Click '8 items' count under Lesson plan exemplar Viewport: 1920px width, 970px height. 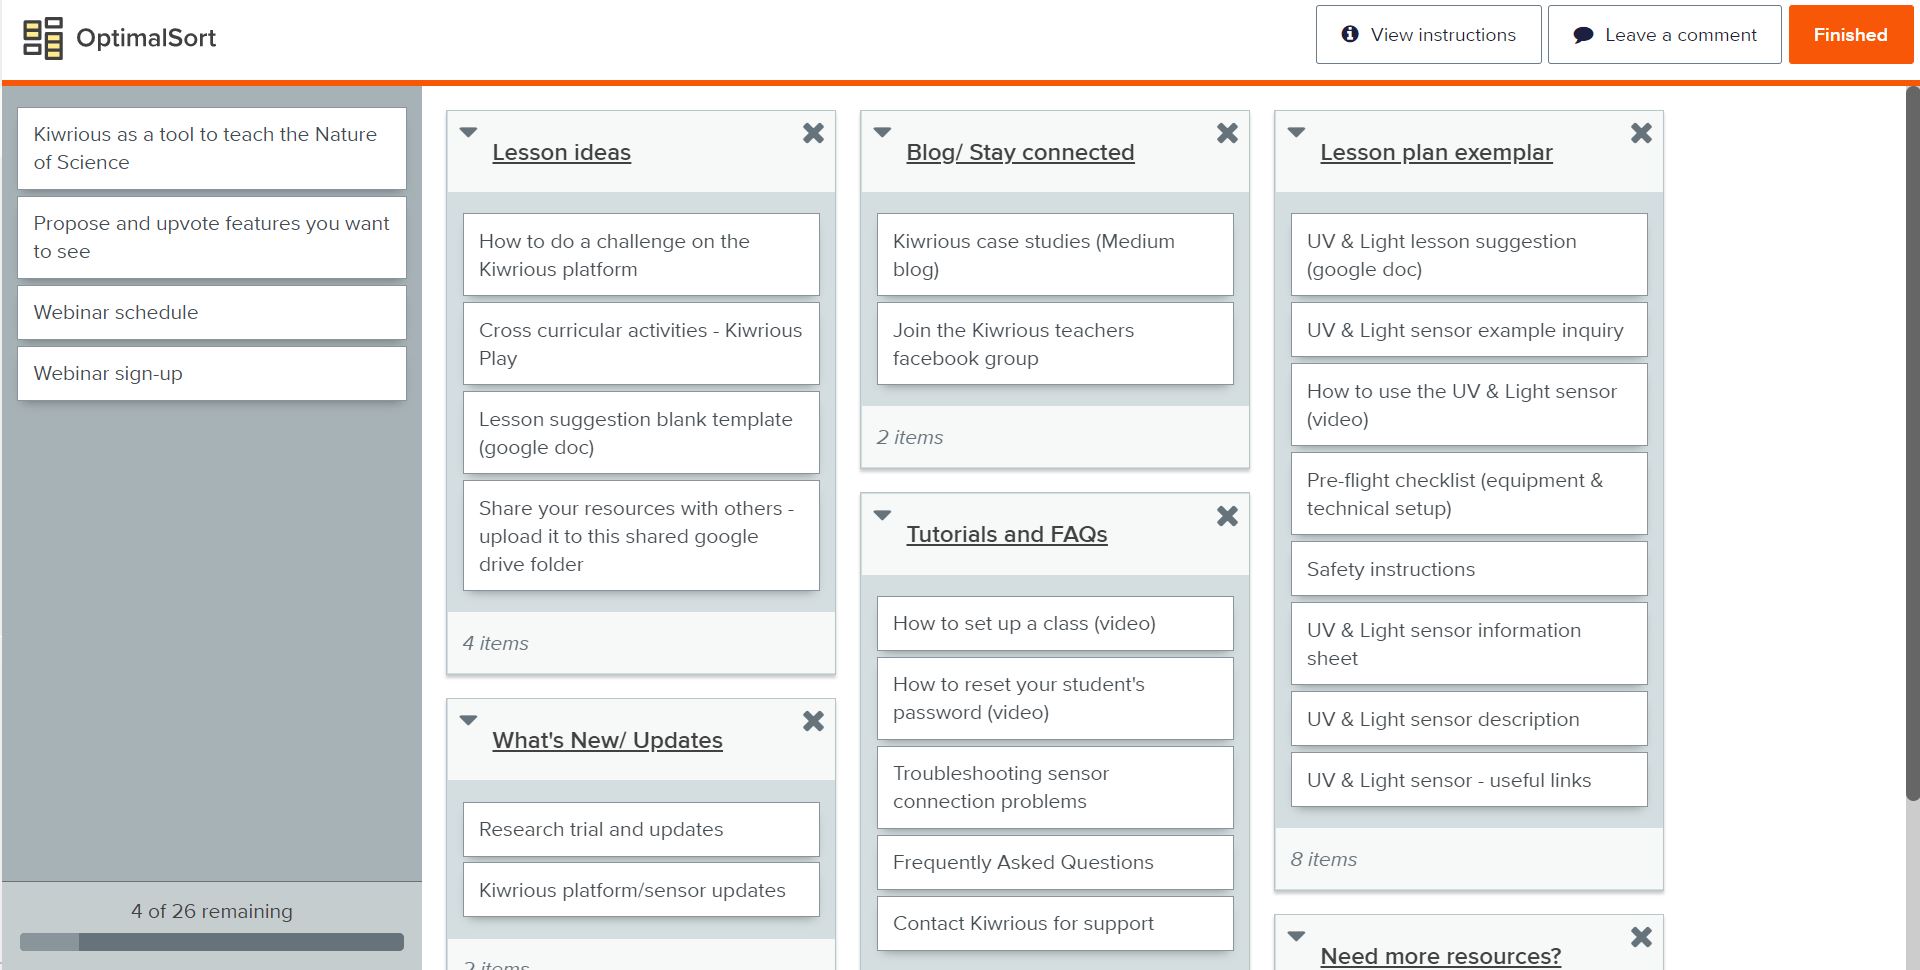pos(1323,859)
